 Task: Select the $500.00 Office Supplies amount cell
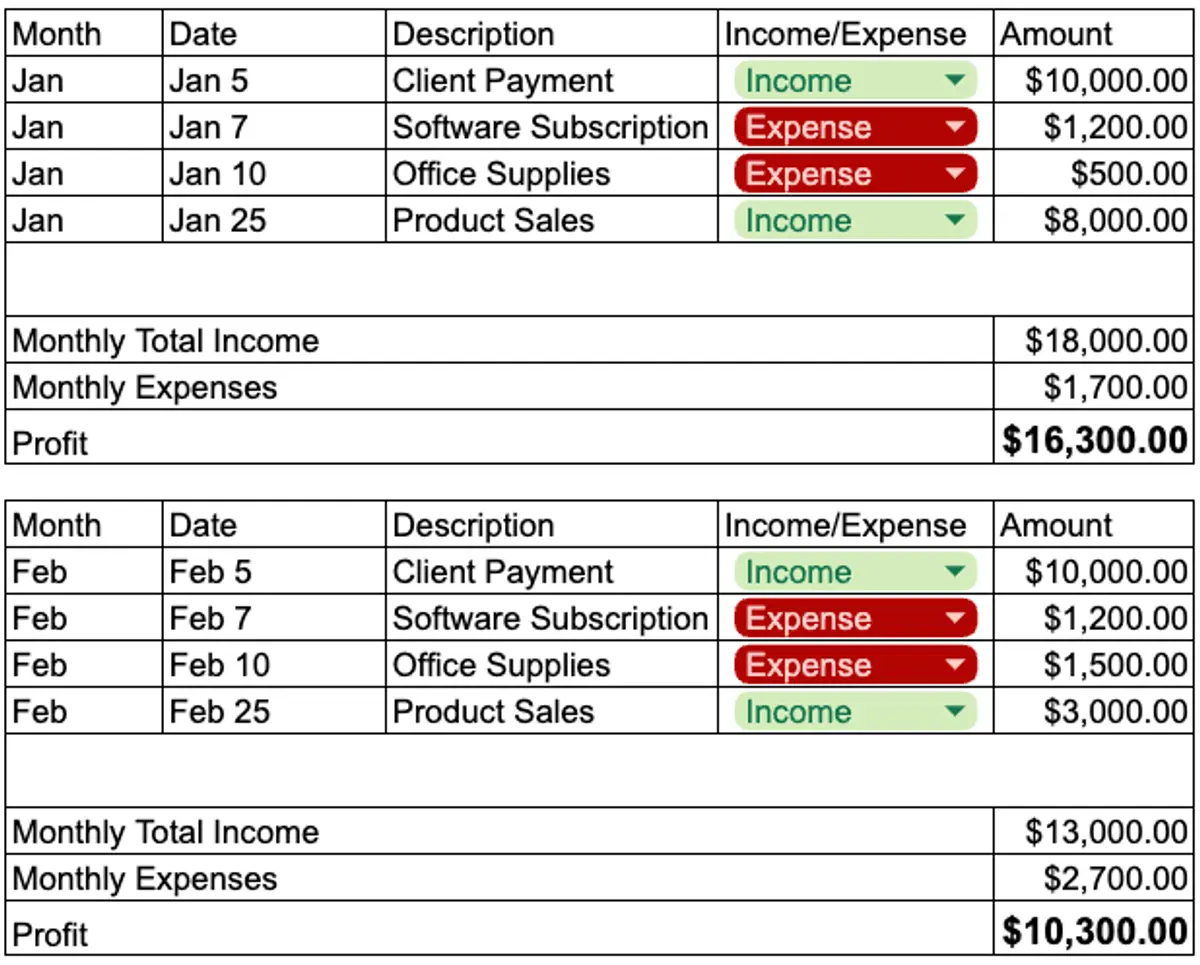(1094, 174)
